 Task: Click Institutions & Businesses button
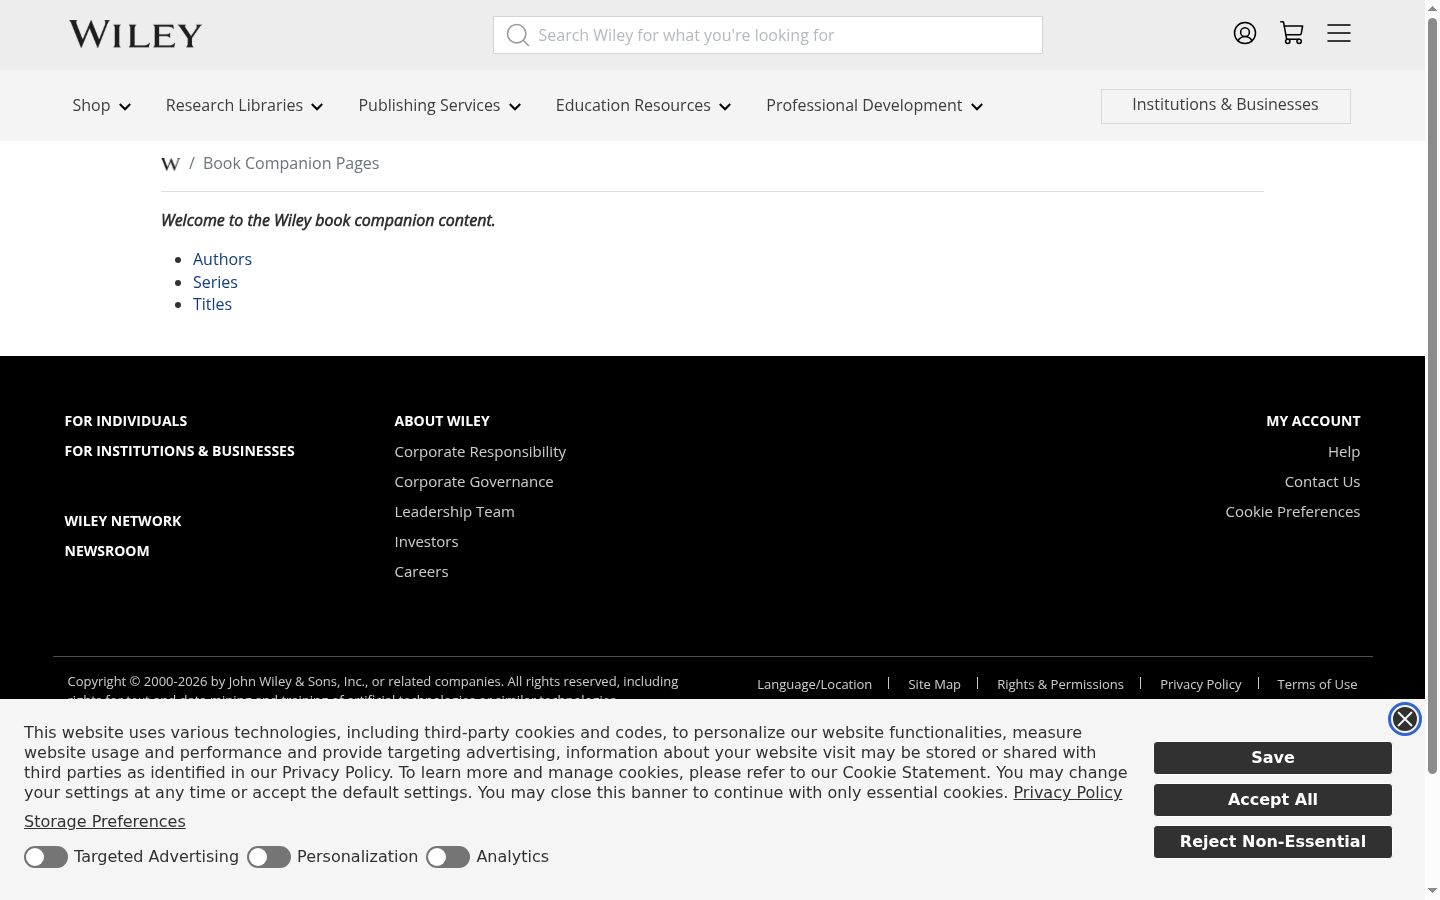[1225, 106]
